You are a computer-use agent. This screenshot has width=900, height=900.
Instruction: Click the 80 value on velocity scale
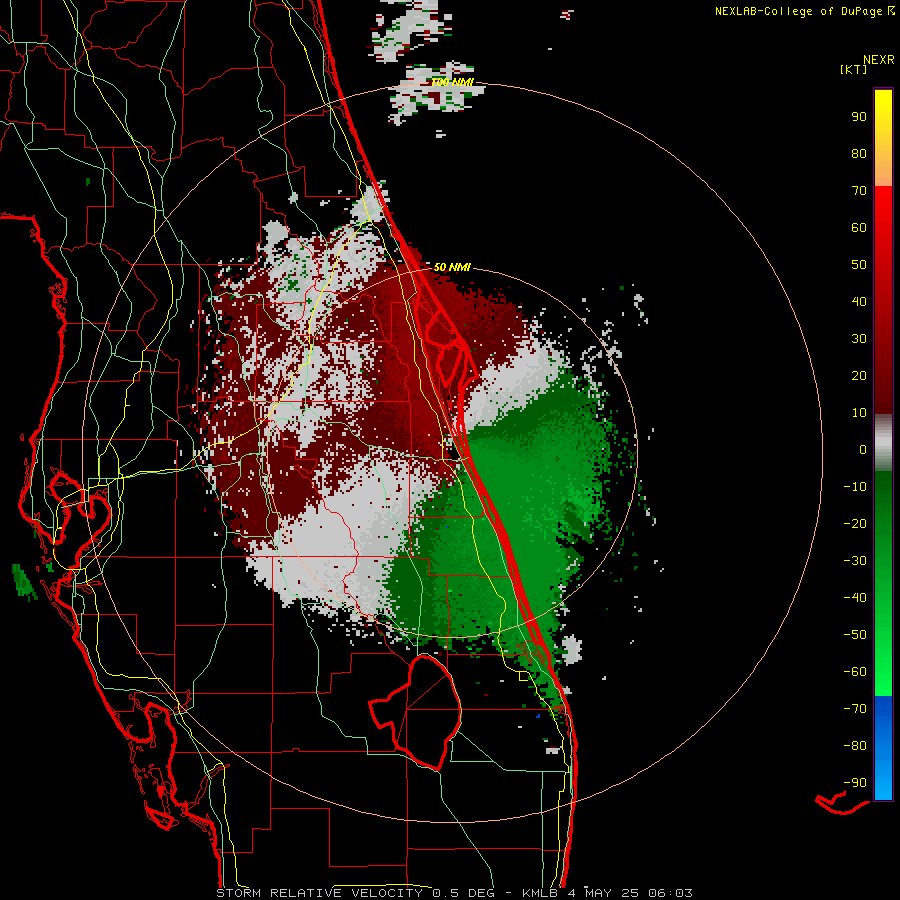coord(859,154)
